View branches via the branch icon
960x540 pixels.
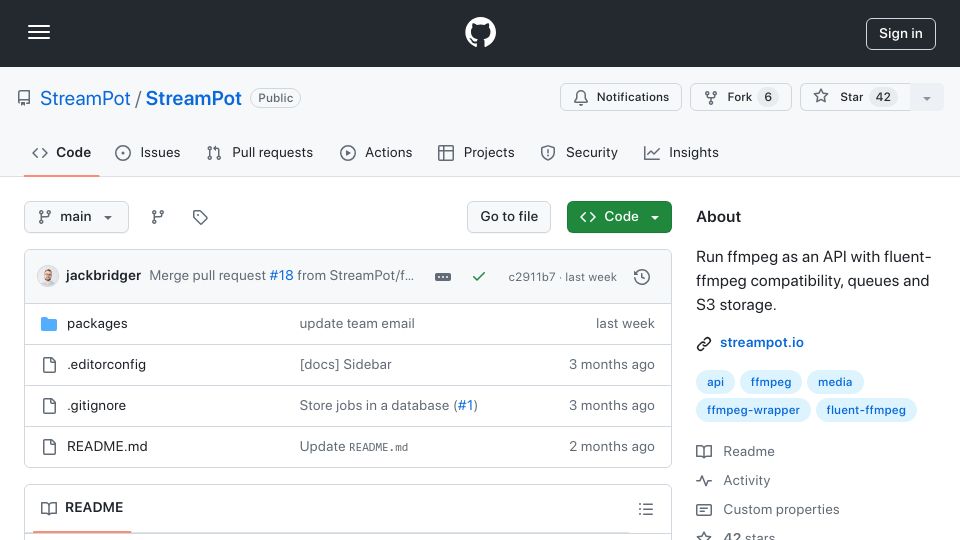[158, 217]
